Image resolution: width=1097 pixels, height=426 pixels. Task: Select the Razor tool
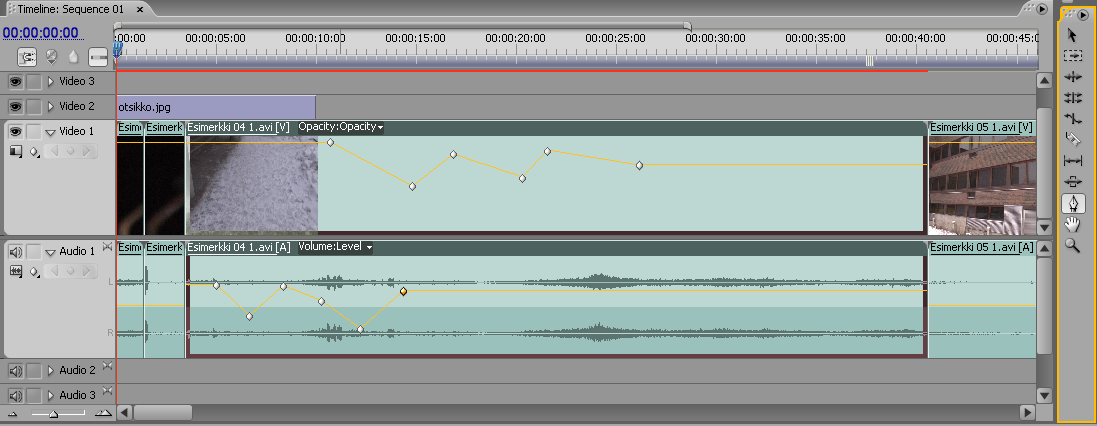tap(1073, 140)
